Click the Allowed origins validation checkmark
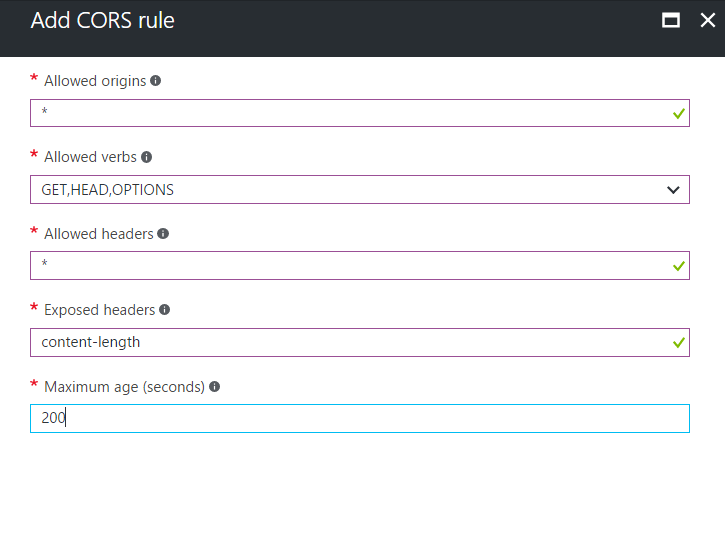Screen dimensions: 725x545 coord(679,113)
